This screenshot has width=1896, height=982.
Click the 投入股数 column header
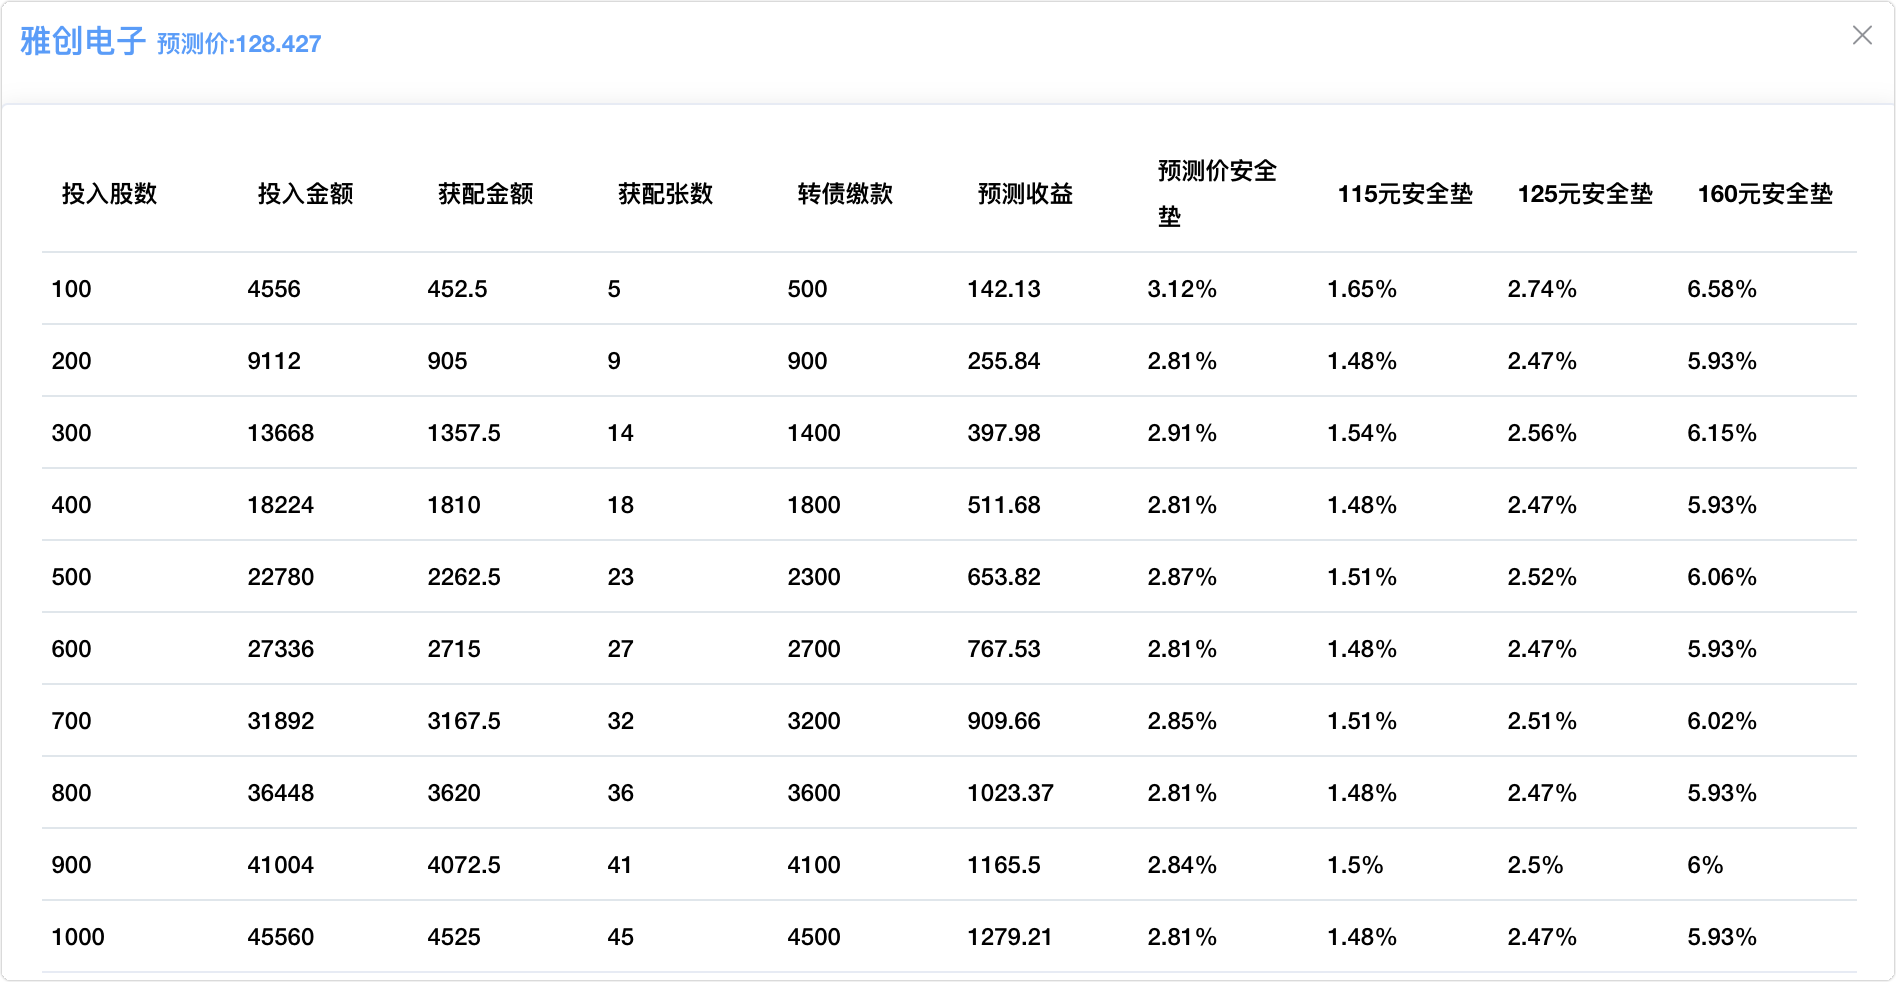109,194
